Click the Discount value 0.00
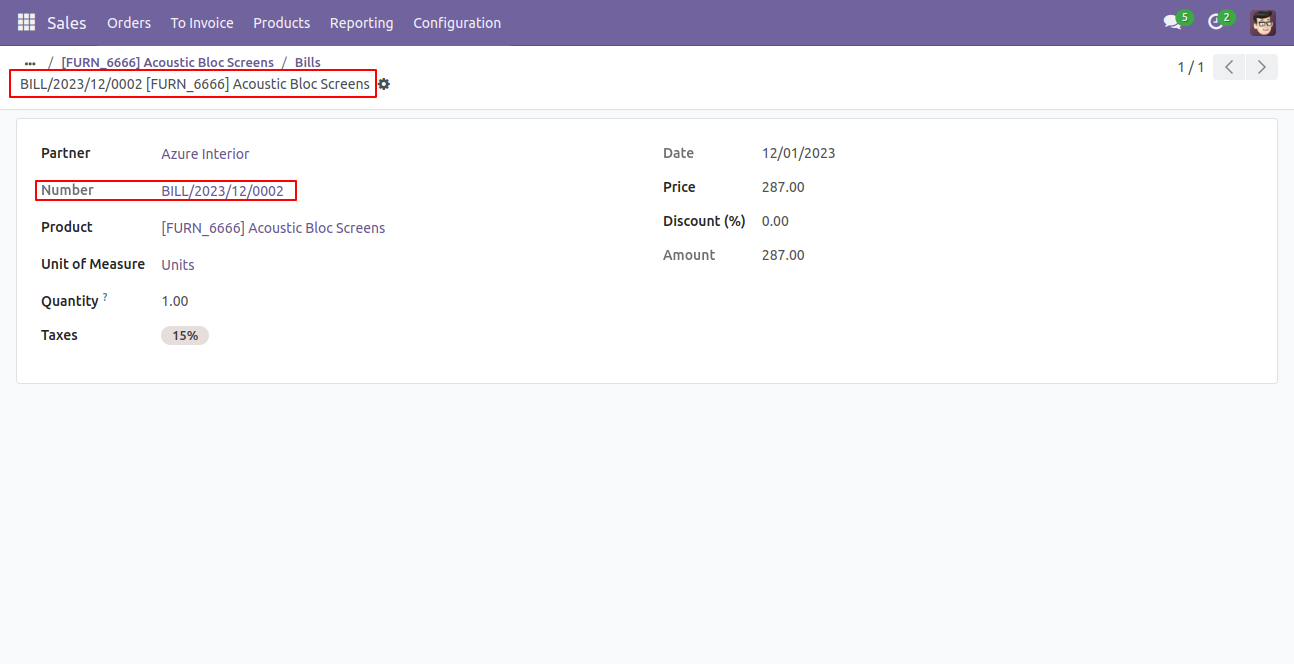Screen dimensions: 1294x664 (x=775, y=221)
